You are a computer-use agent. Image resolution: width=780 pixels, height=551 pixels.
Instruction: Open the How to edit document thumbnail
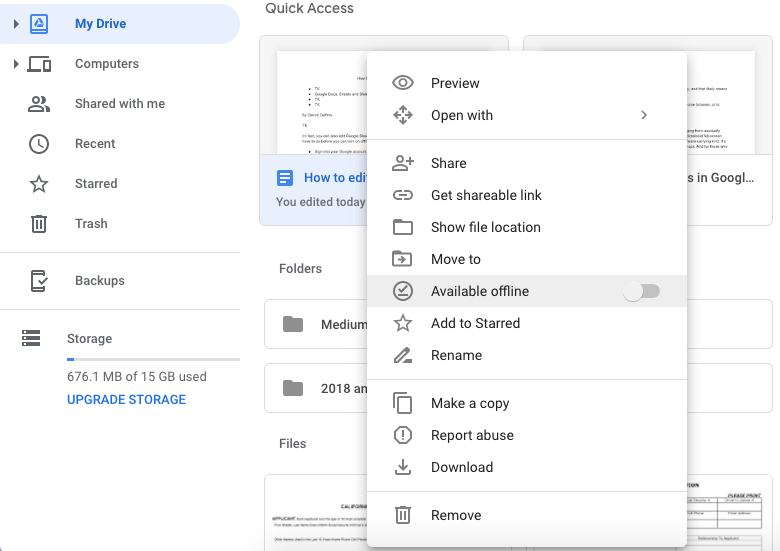point(322,102)
